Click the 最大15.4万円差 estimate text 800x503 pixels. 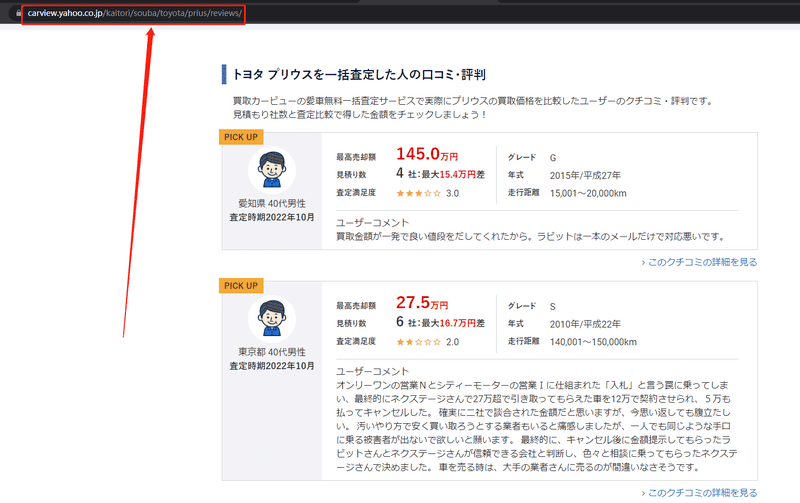(x=453, y=174)
